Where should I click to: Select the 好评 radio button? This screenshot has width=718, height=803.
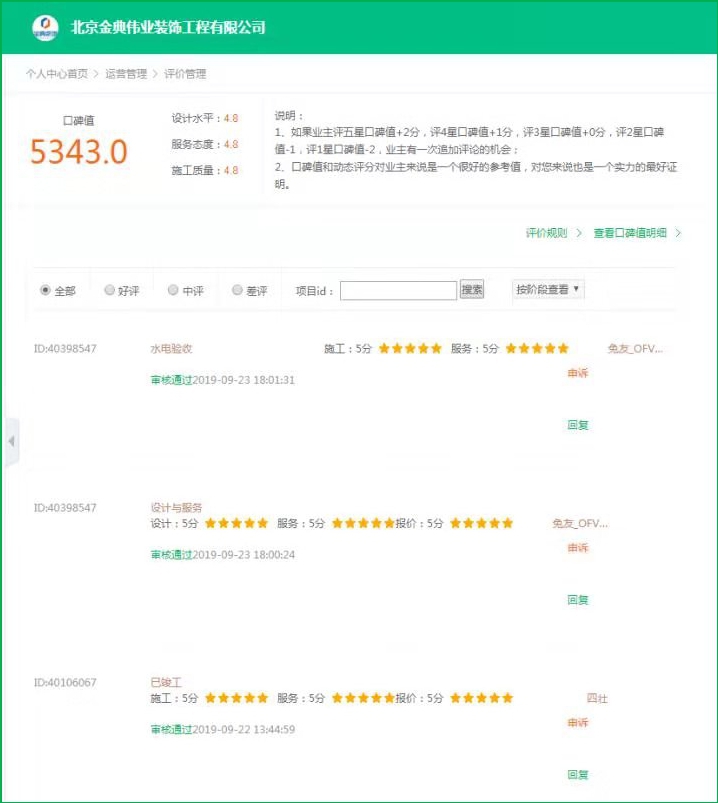click(110, 290)
